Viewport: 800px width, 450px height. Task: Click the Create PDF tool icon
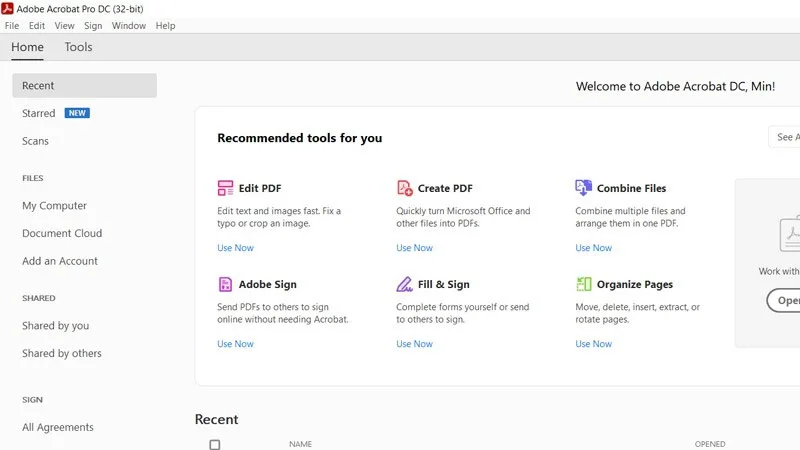coord(405,188)
